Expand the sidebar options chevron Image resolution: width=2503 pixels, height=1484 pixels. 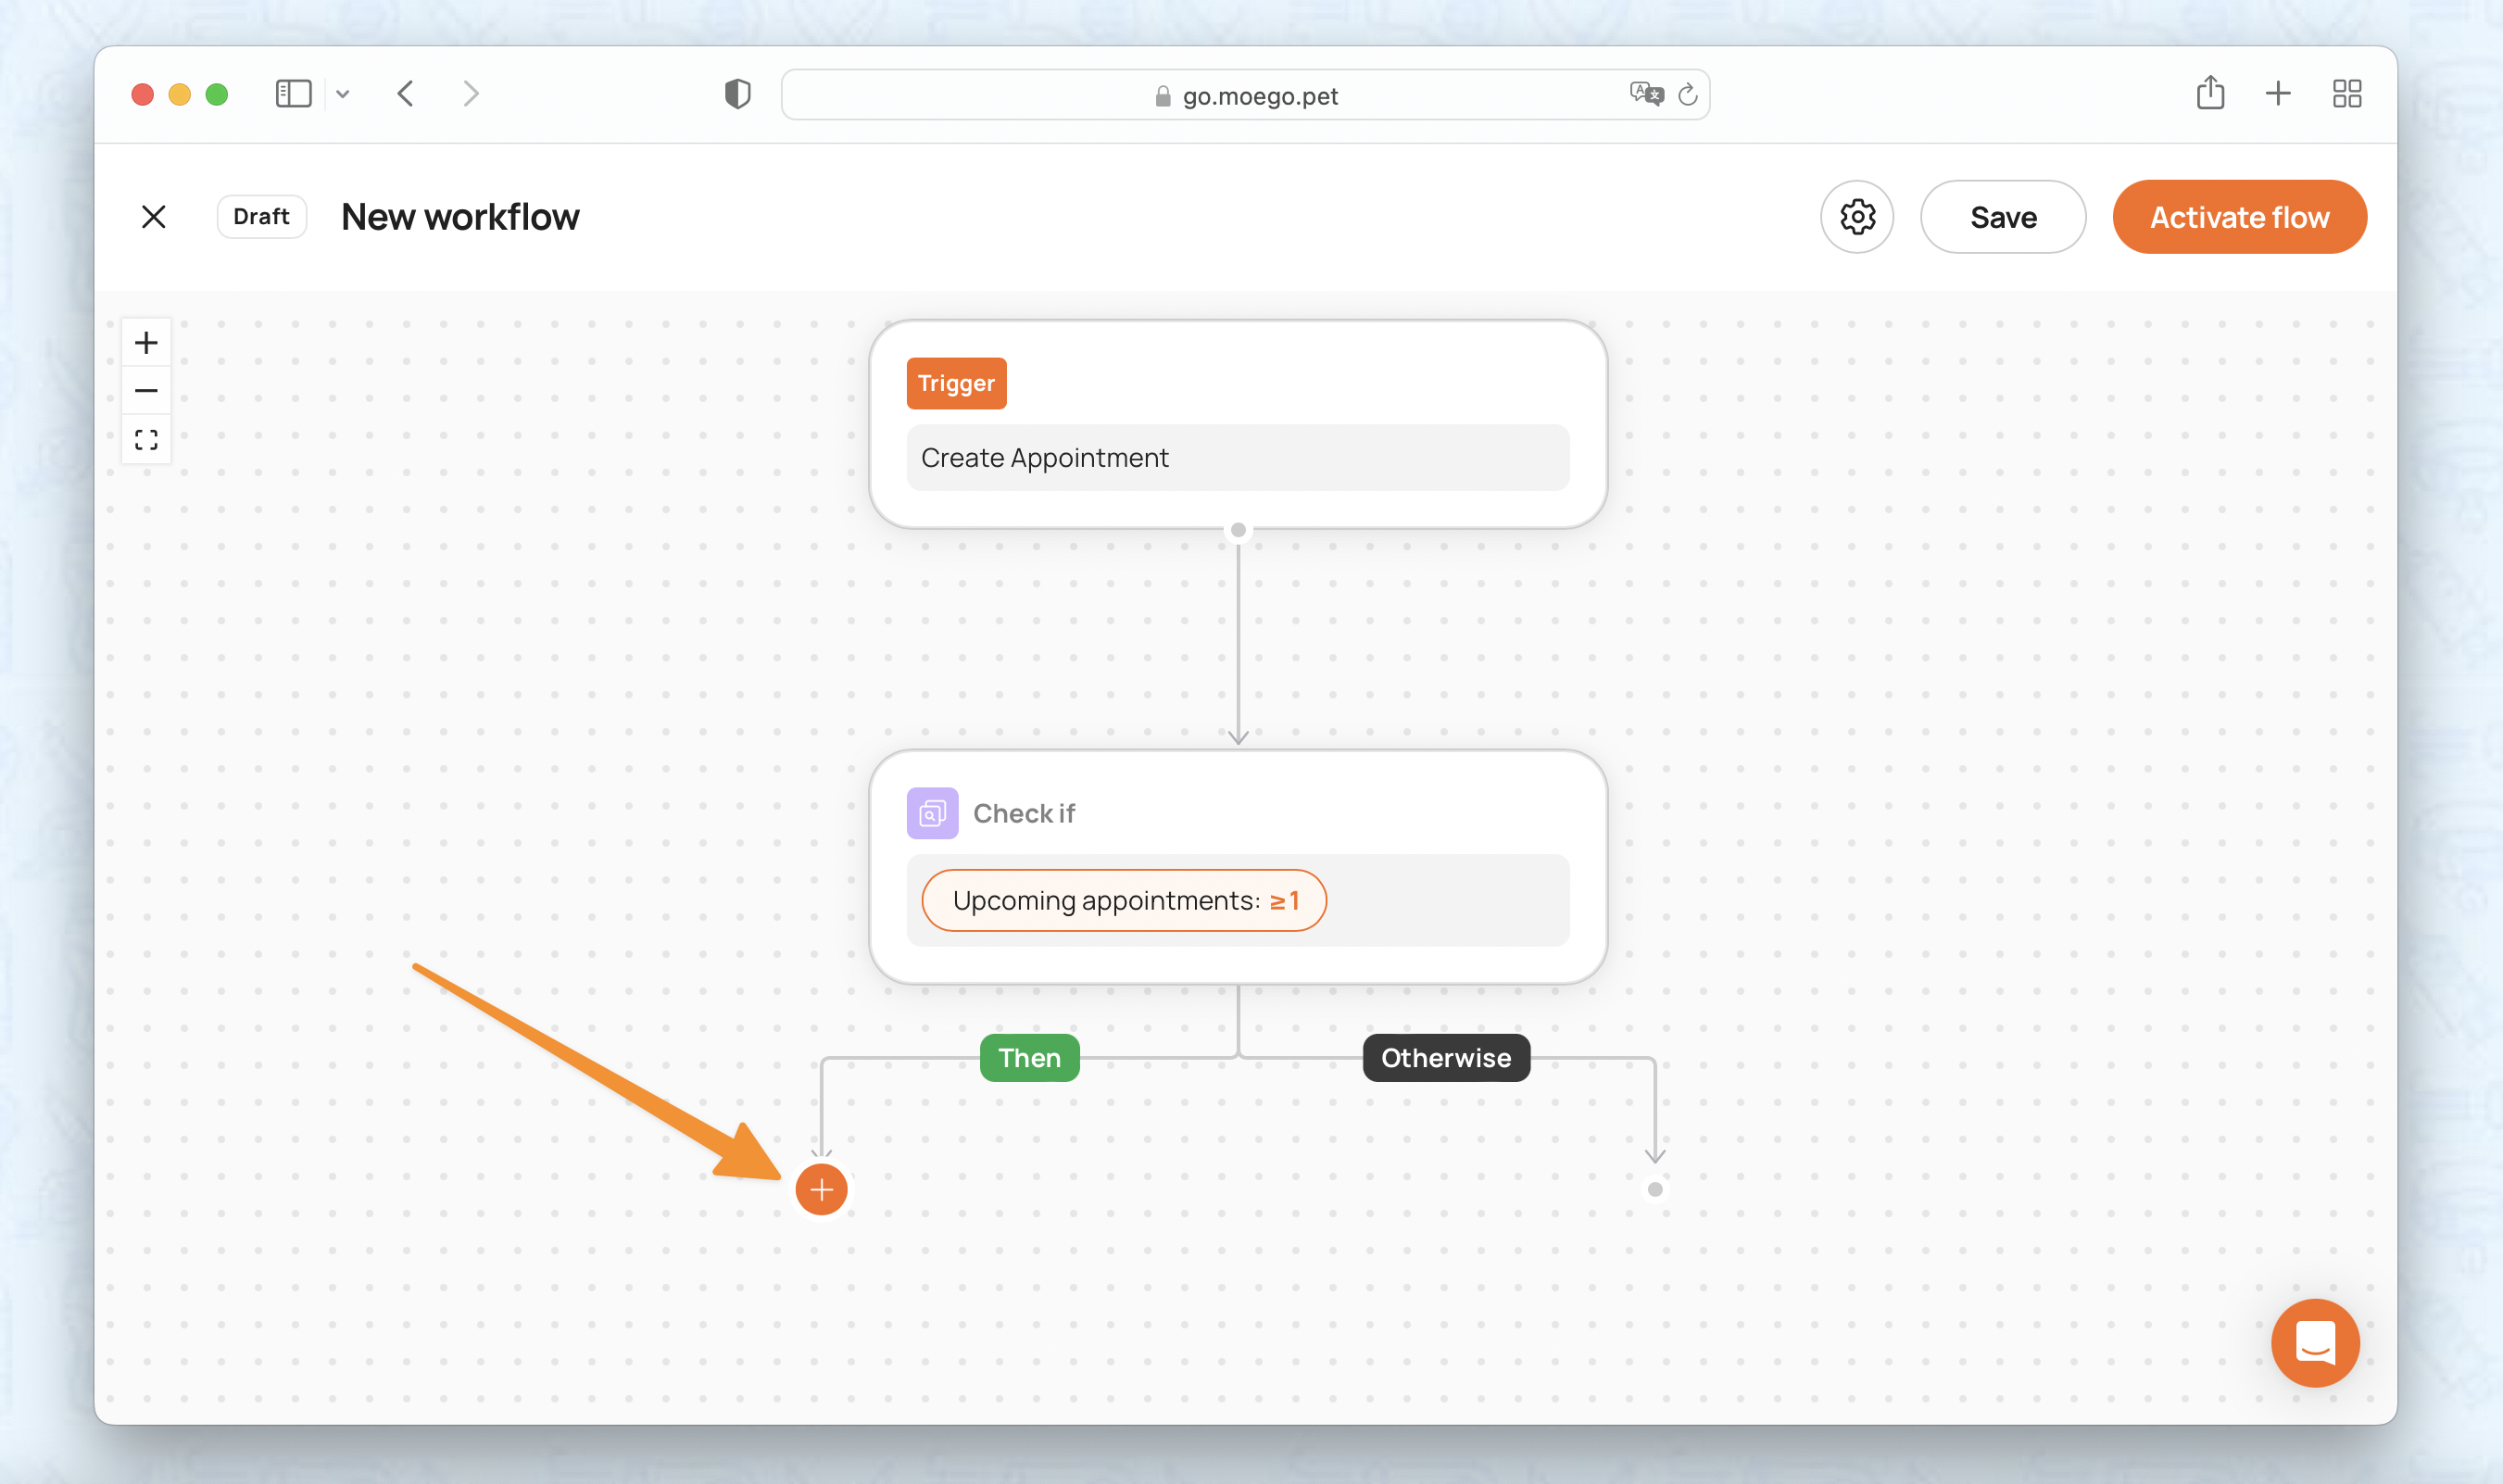pos(343,94)
